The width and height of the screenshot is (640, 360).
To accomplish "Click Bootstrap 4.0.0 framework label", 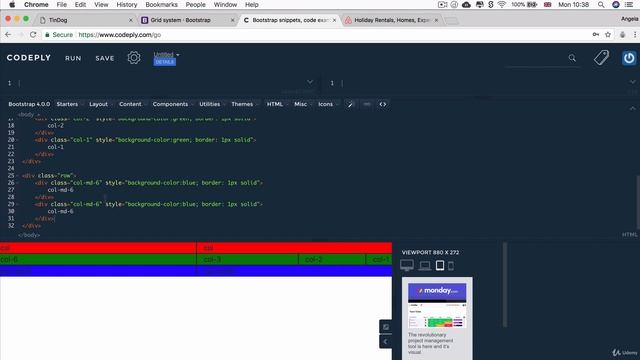I will point(29,104).
